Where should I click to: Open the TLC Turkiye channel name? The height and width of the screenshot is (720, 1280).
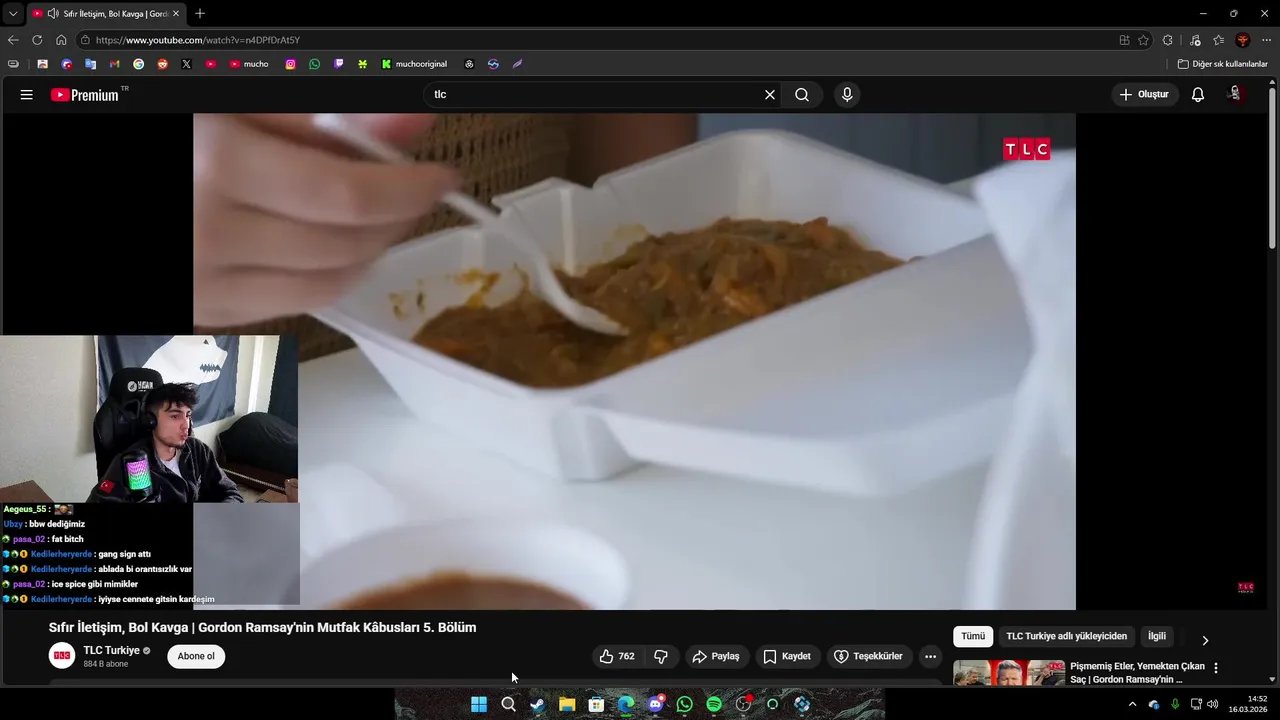click(111, 650)
